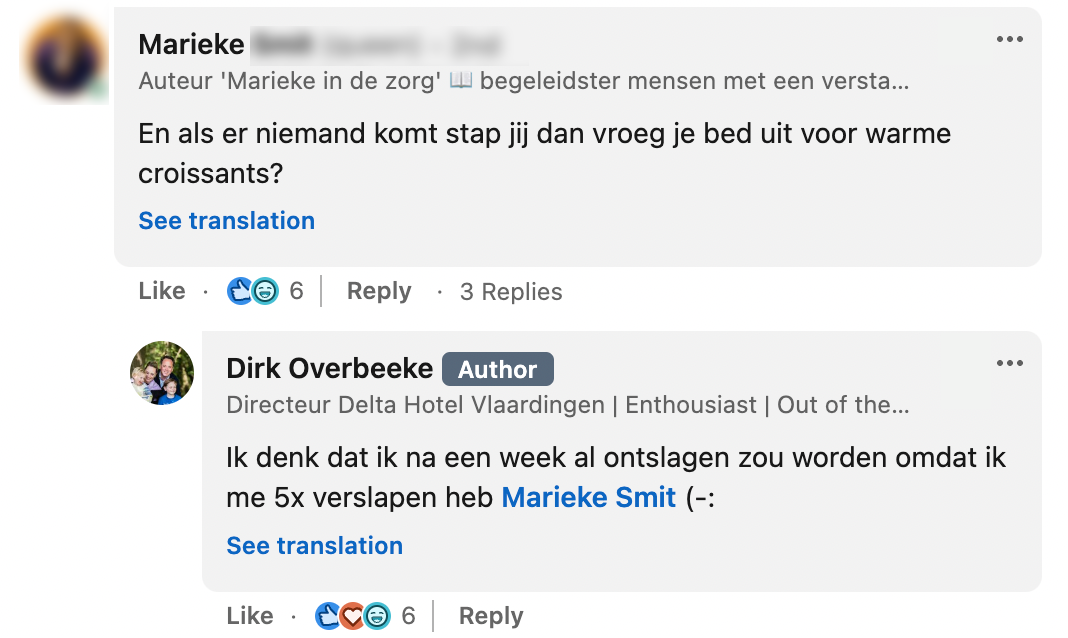
Task: Open the Marieke Smit mention link
Action: [x=588, y=497]
